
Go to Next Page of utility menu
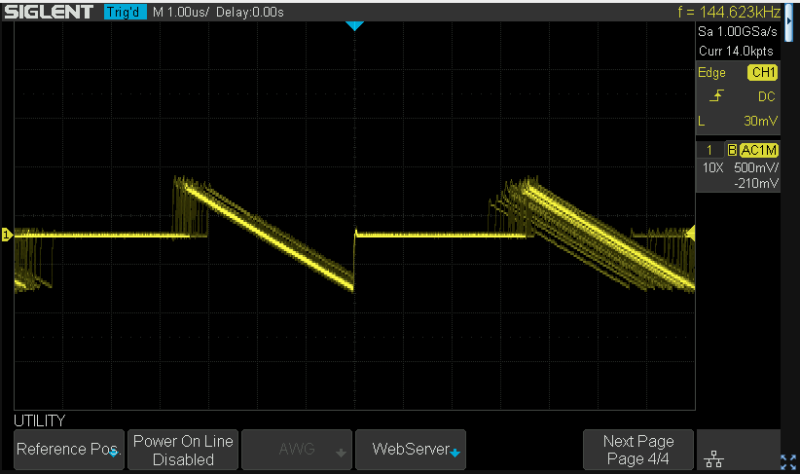coord(638,450)
